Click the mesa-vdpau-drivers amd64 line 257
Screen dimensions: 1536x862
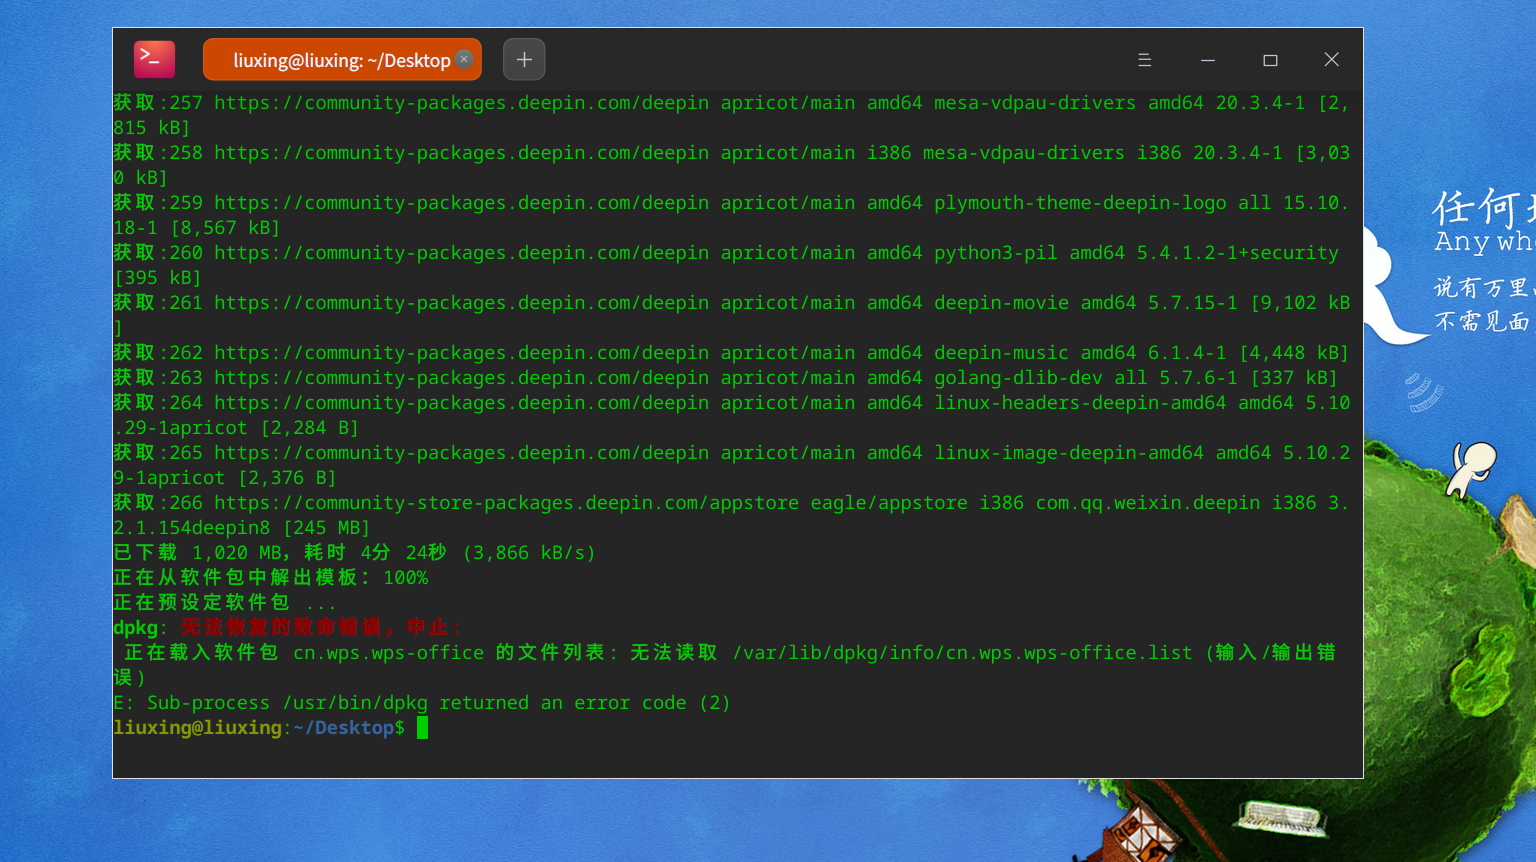tap(731, 115)
